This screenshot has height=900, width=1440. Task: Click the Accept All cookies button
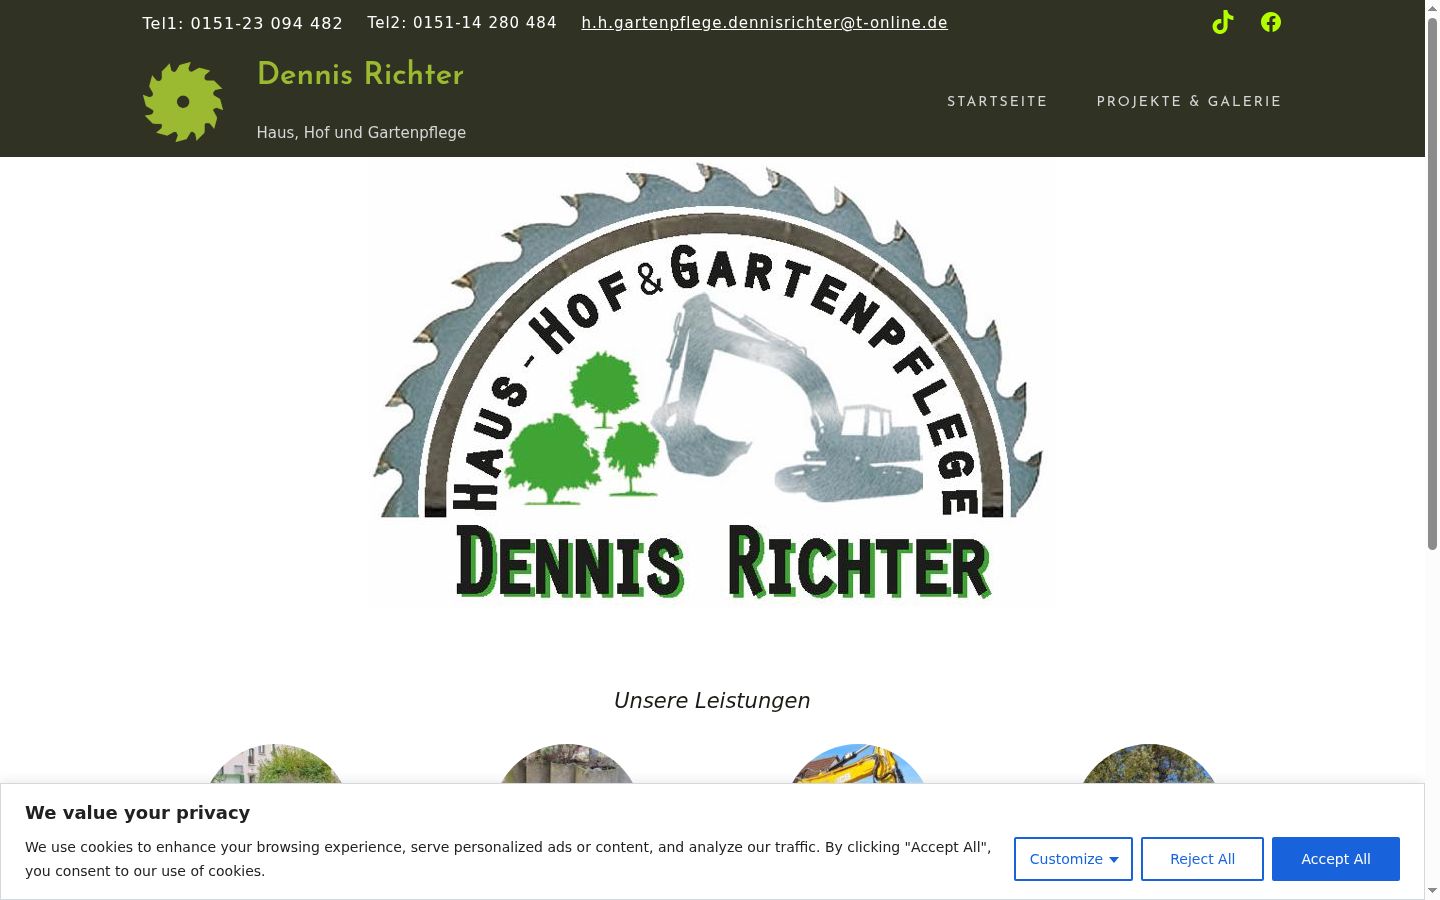click(x=1335, y=859)
